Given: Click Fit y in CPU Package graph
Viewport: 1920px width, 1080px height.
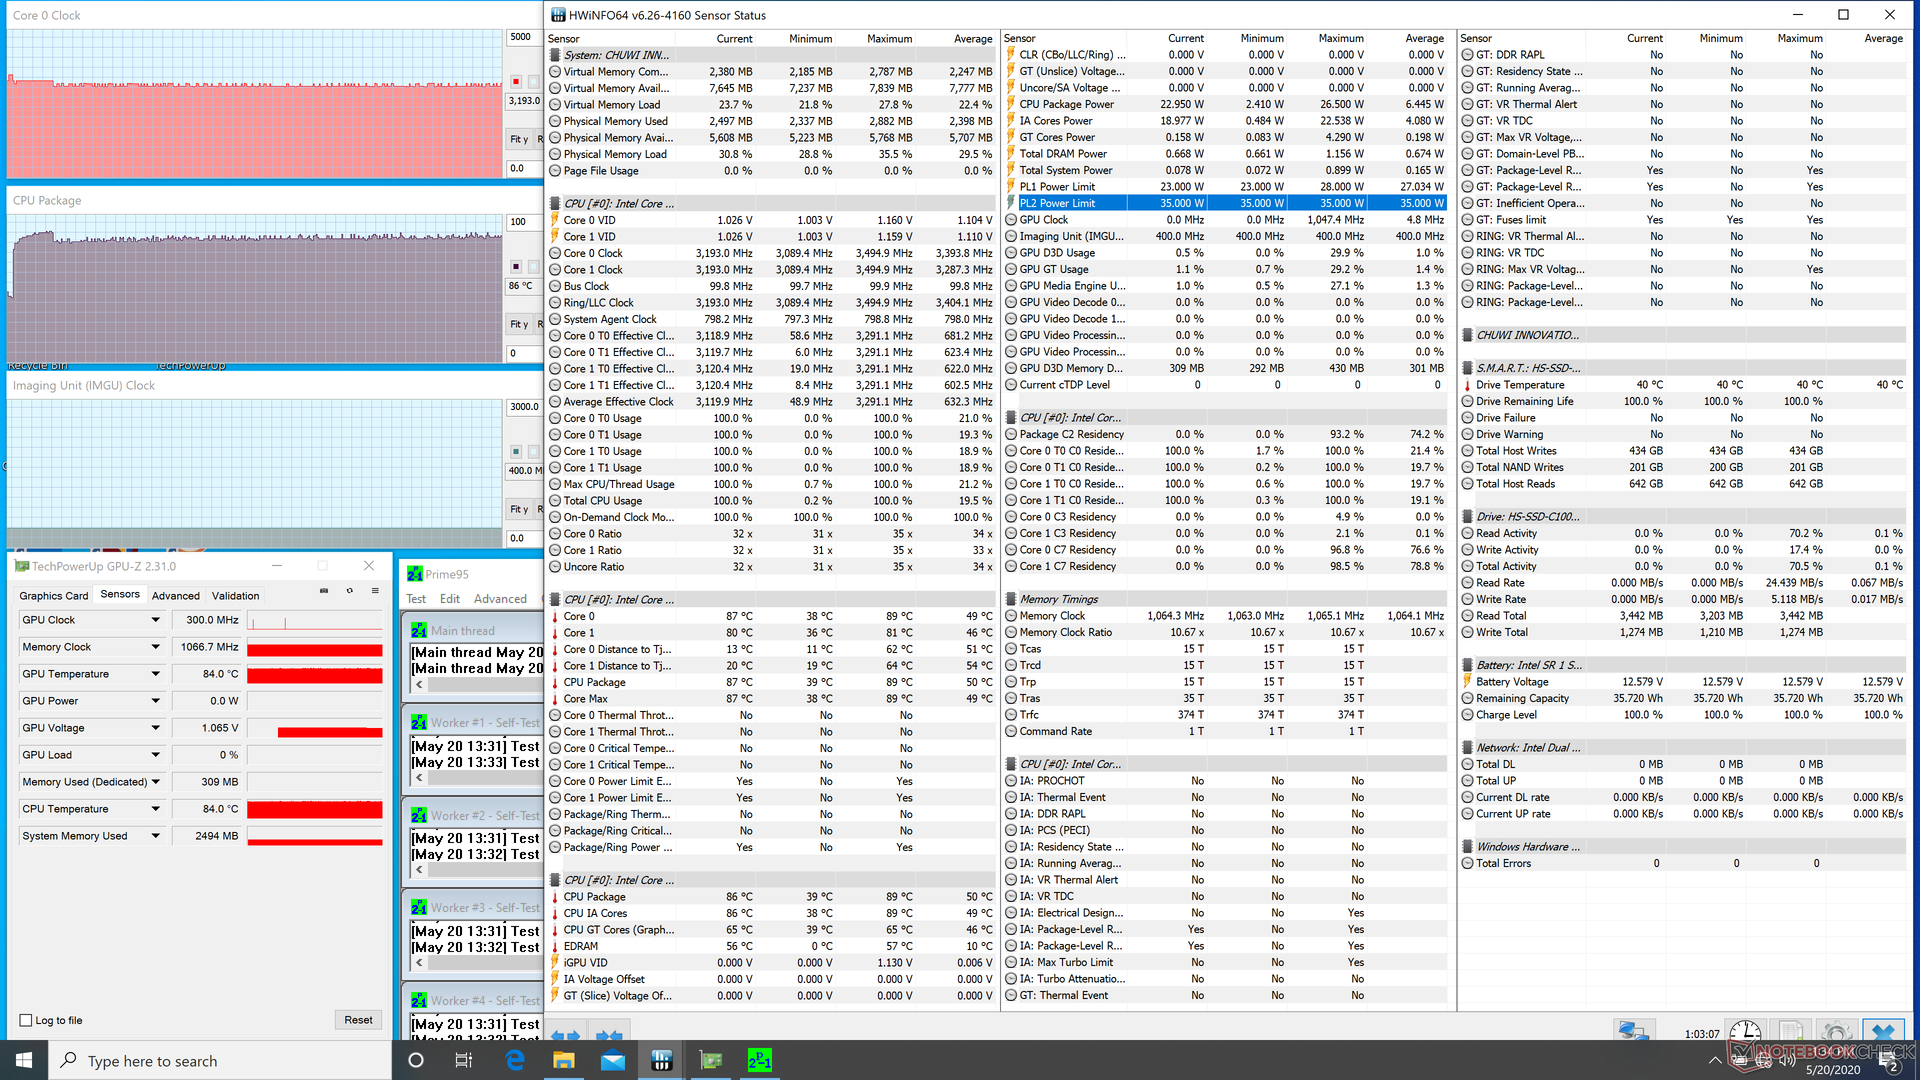Looking at the screenshot, I should pyautogui.click(x=519, y=324).
